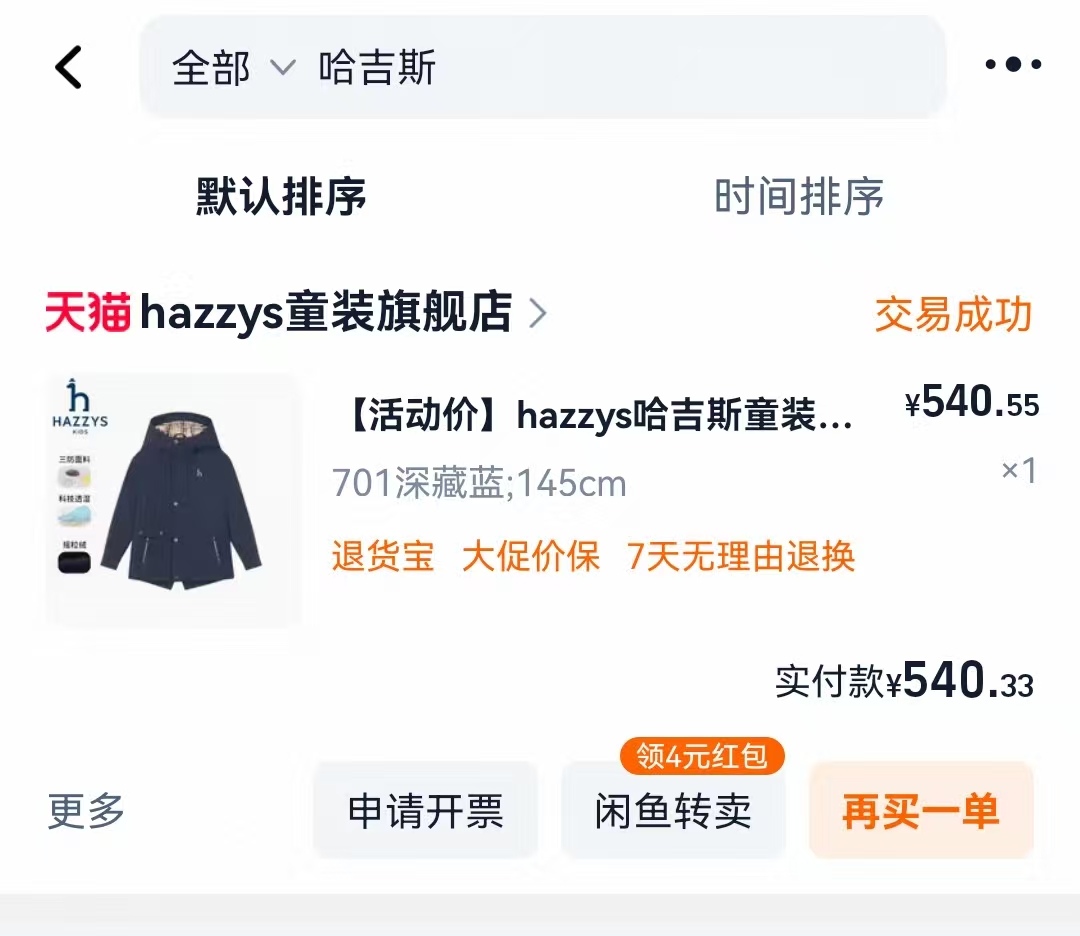Open the hazzys童装旗舰店 store page
Image resolution: width=1080 pixels, height=936 pixels.
[x=326, y=312]
